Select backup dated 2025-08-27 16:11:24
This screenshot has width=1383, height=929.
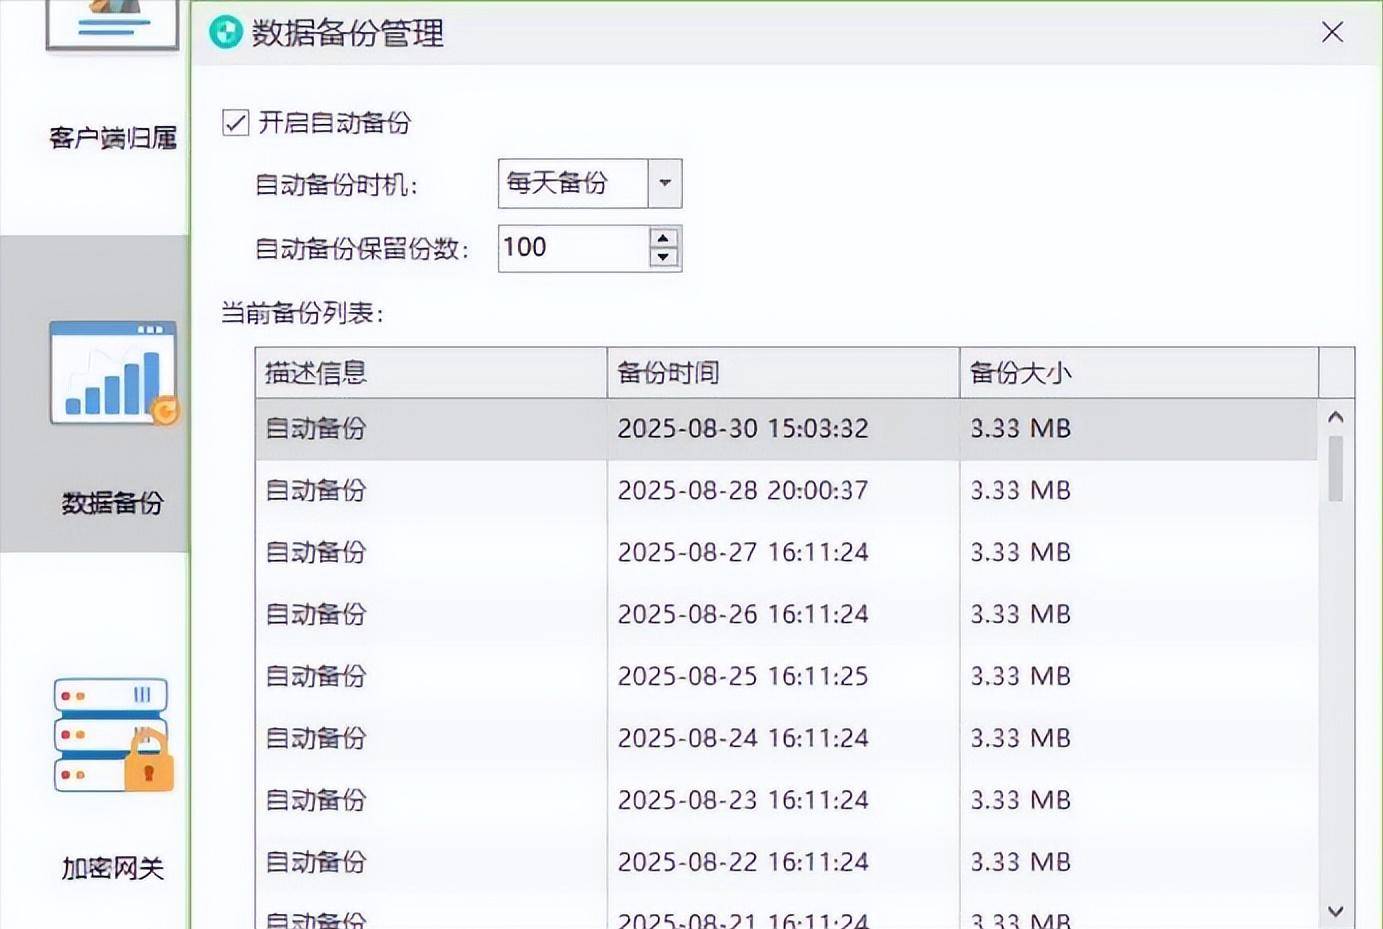pyautogui.click(x=786, y=553)
